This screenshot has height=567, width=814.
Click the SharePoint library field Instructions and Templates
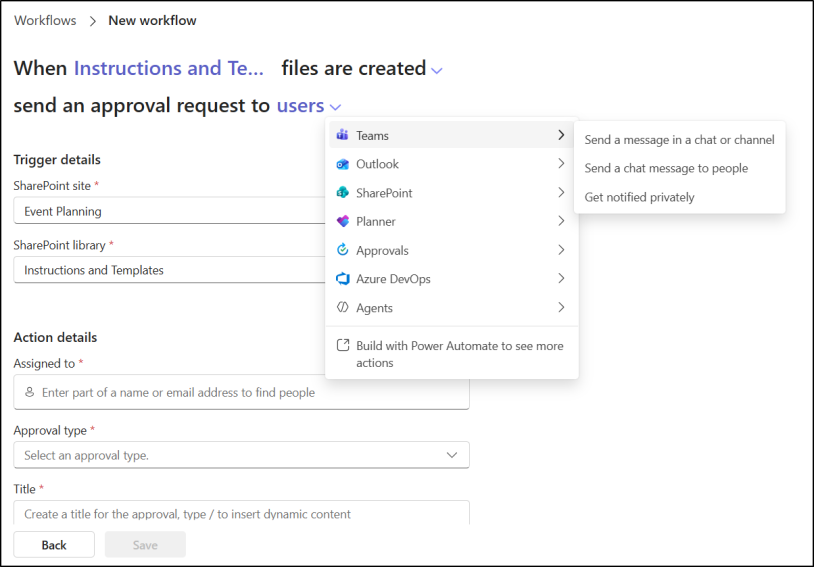tap(169, 270)
